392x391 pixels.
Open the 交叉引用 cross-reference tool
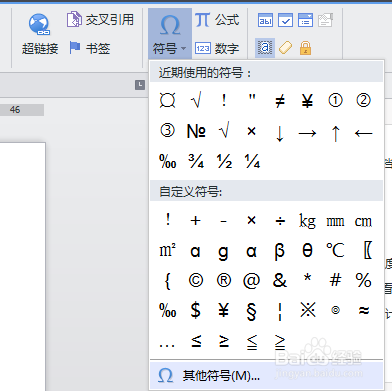[100, 20]
